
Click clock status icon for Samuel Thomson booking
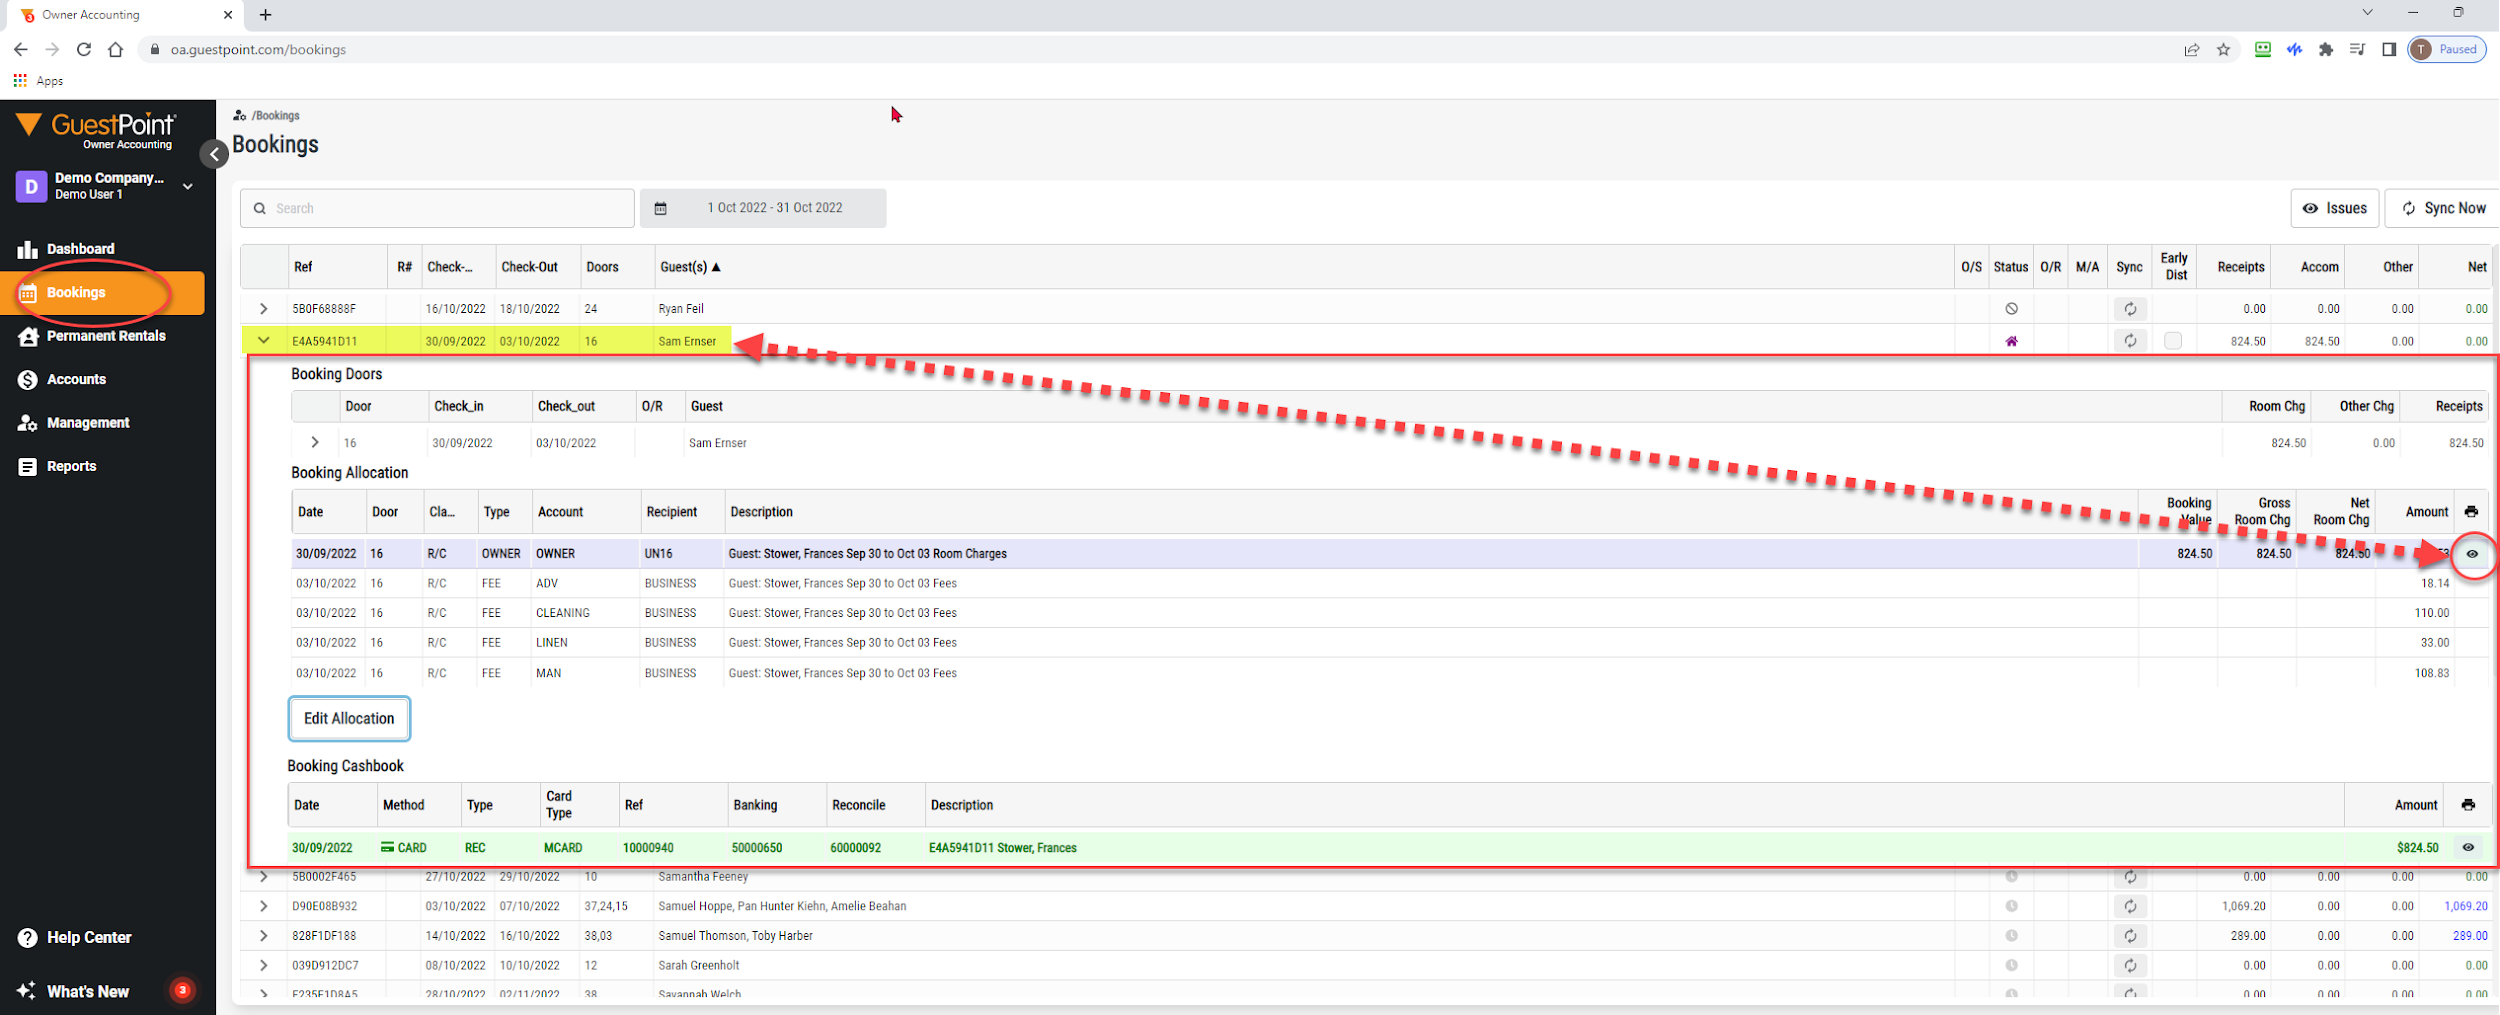click(2011, 936)
